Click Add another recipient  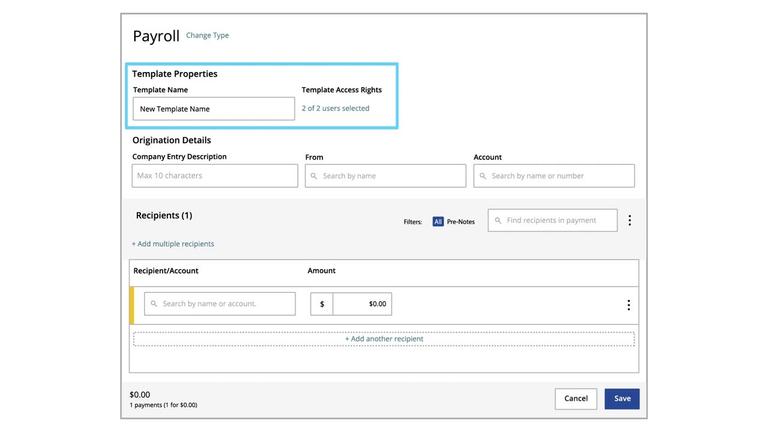(x=384, y=338)
